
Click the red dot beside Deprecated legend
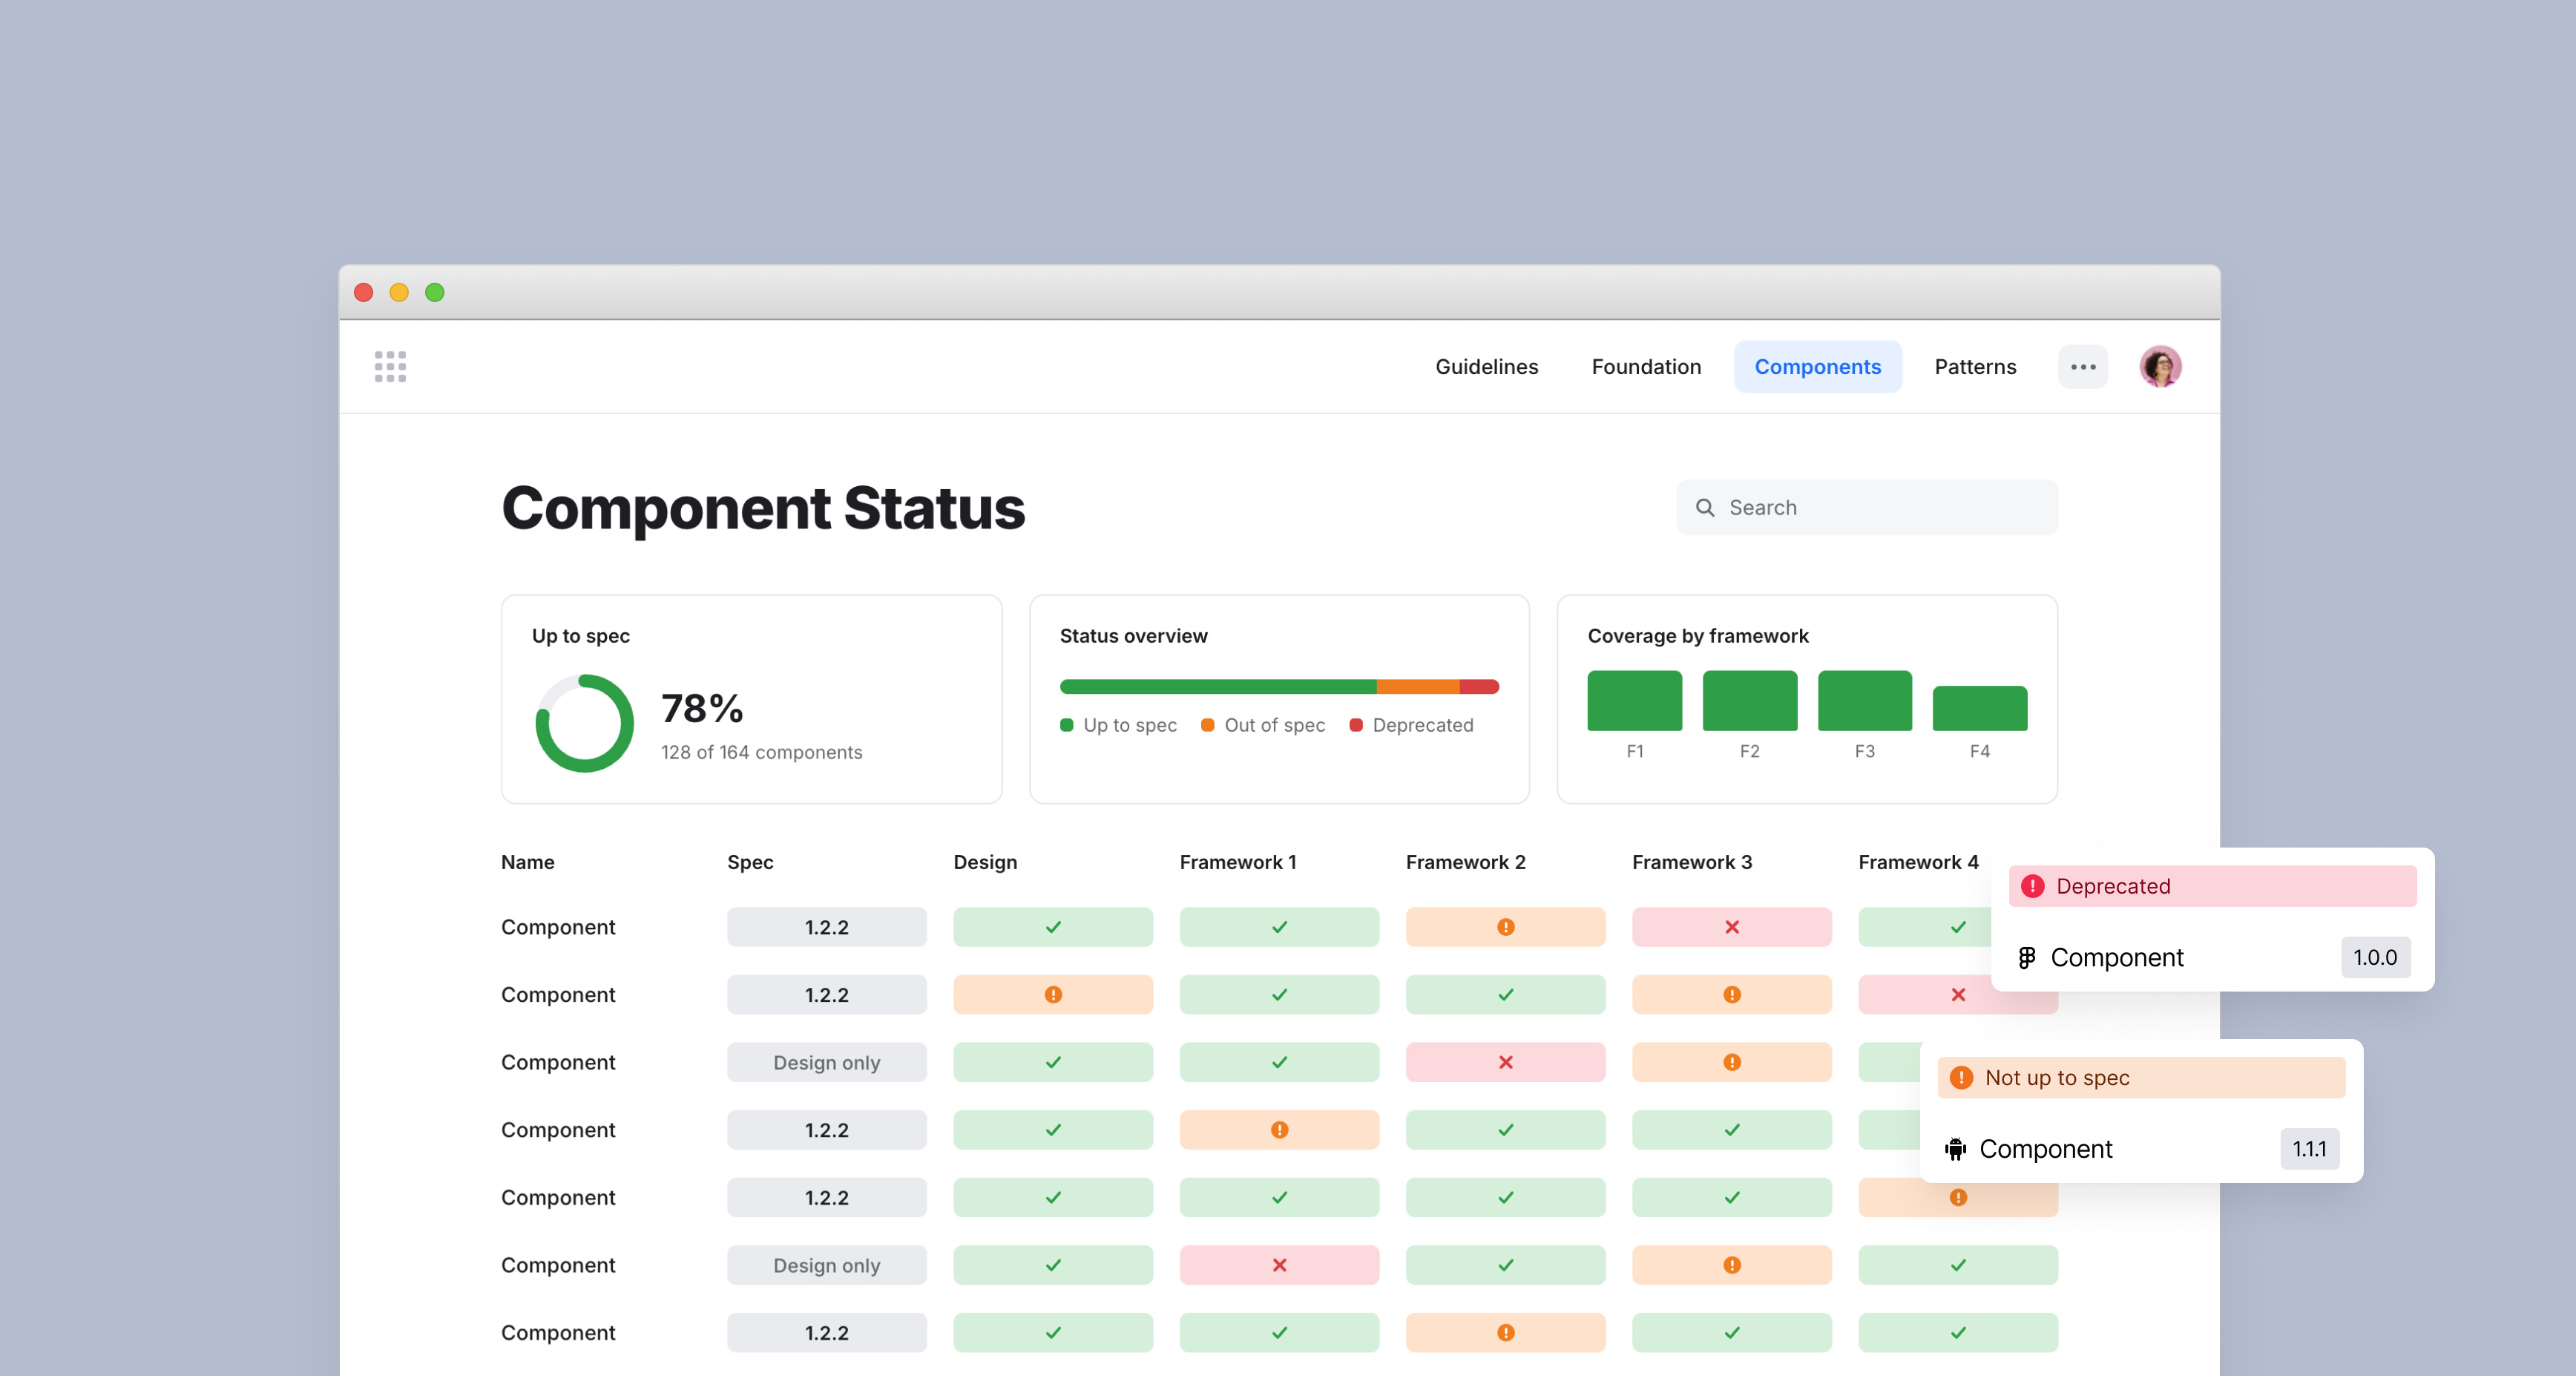(x=1355, y=725)
